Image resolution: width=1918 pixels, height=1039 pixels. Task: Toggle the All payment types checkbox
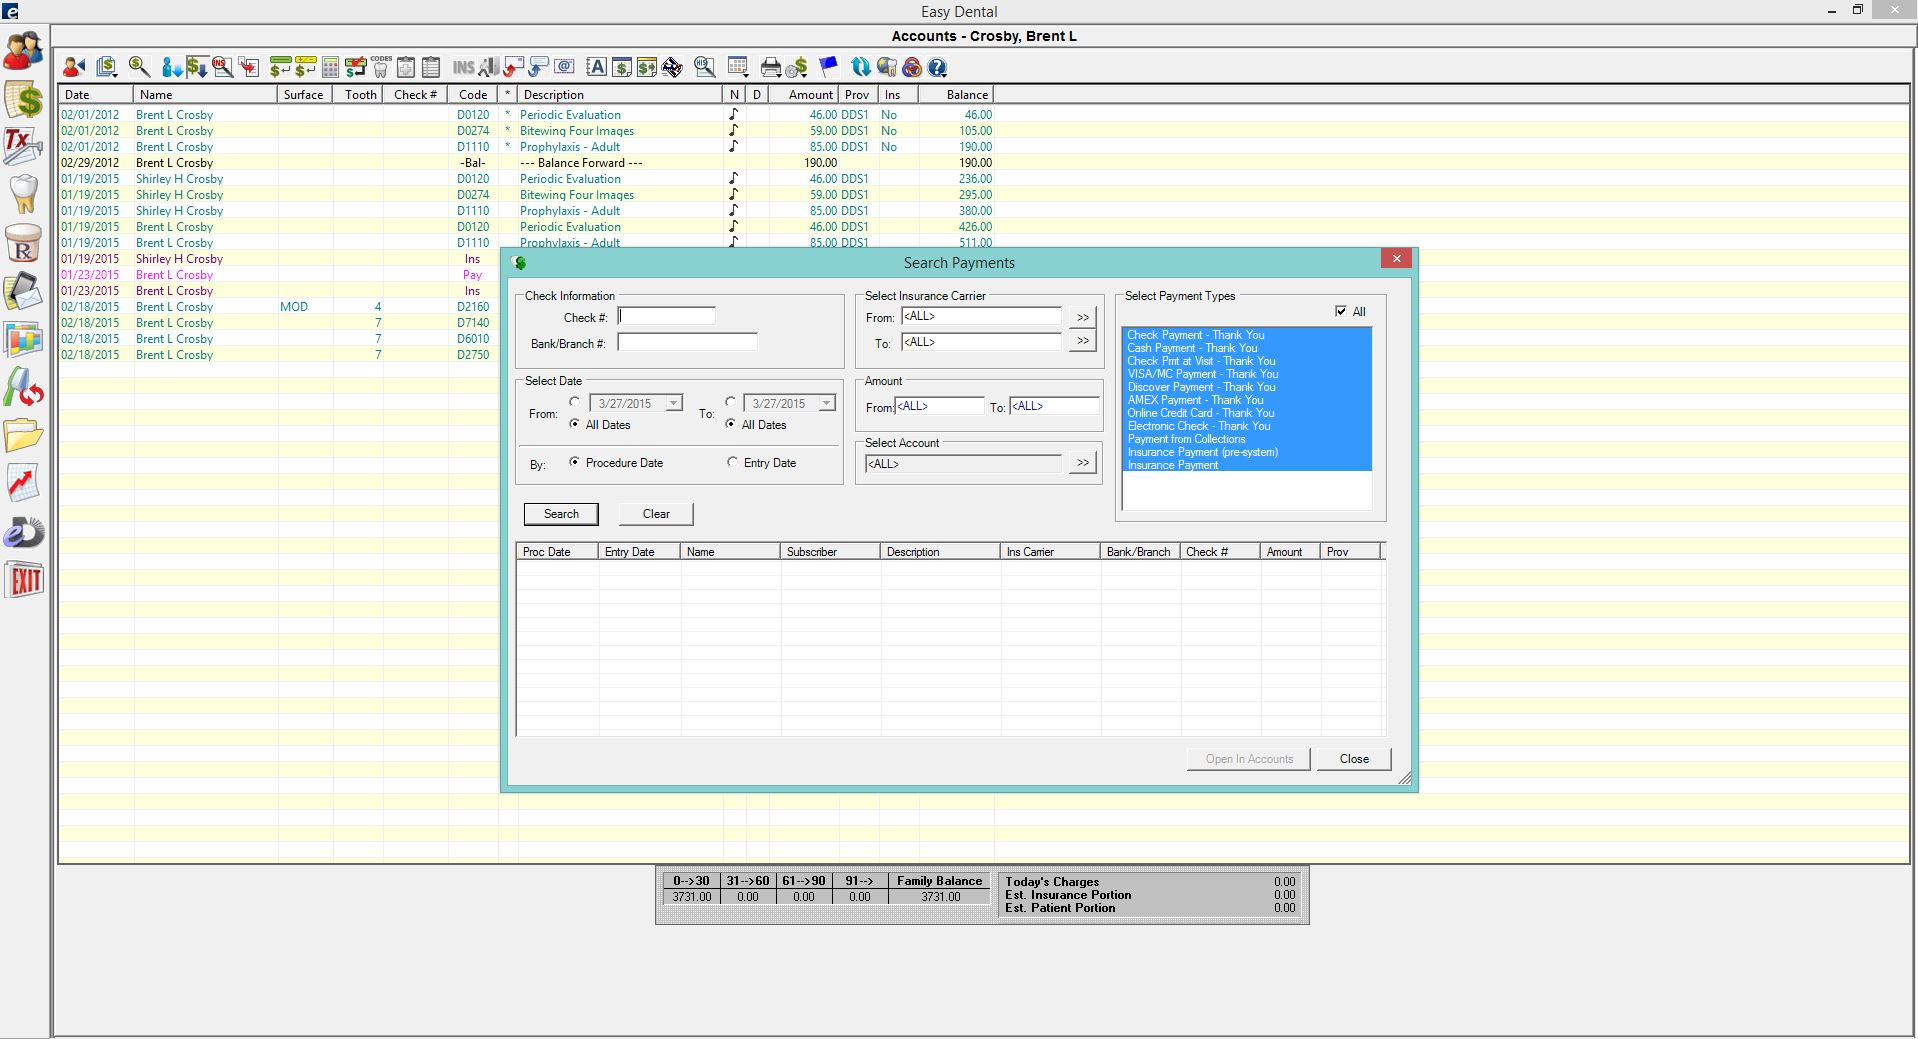pos(1341,311)
